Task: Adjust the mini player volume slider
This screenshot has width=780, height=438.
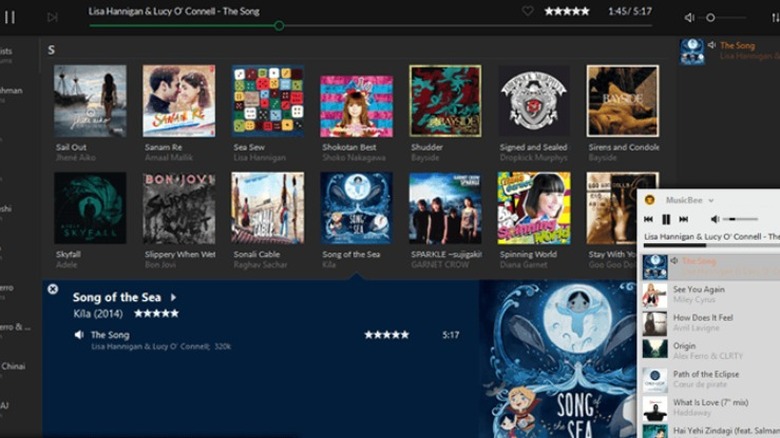Action: point(740,219)
